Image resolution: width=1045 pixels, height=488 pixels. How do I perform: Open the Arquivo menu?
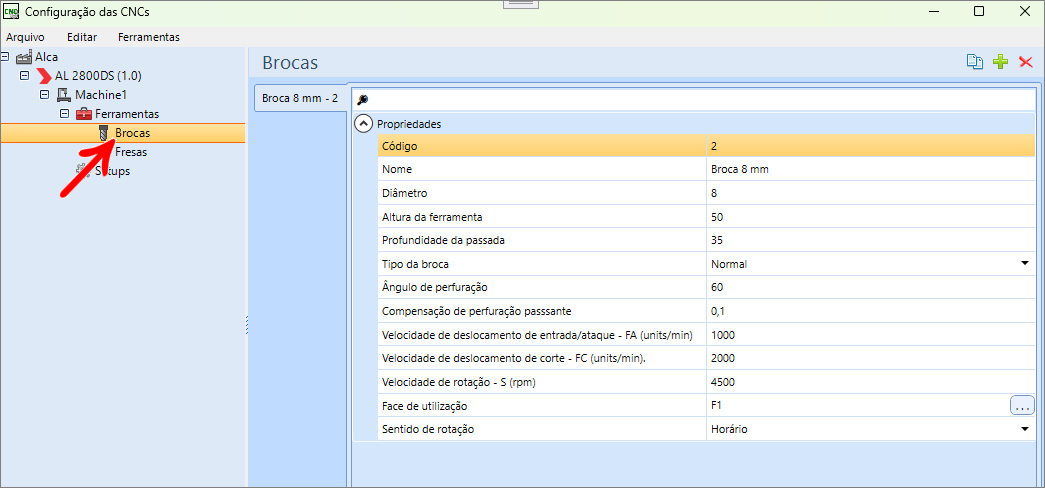pos(25,37)
